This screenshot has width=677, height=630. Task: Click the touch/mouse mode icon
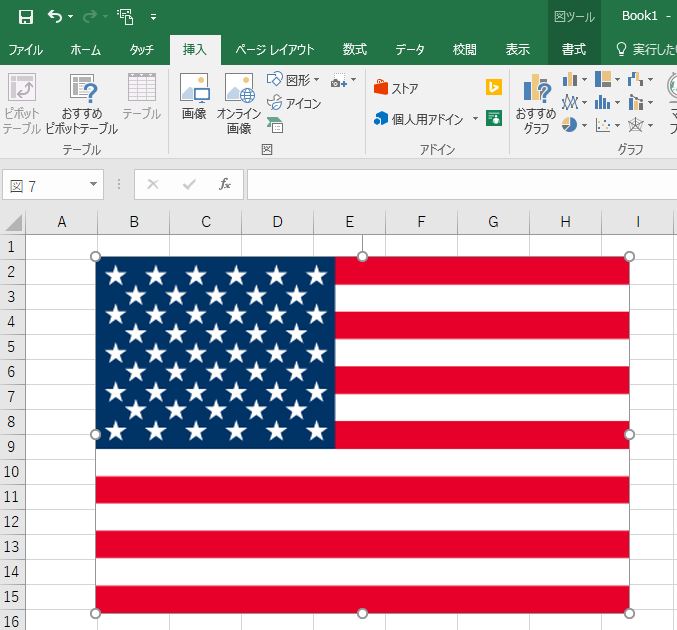125,17
